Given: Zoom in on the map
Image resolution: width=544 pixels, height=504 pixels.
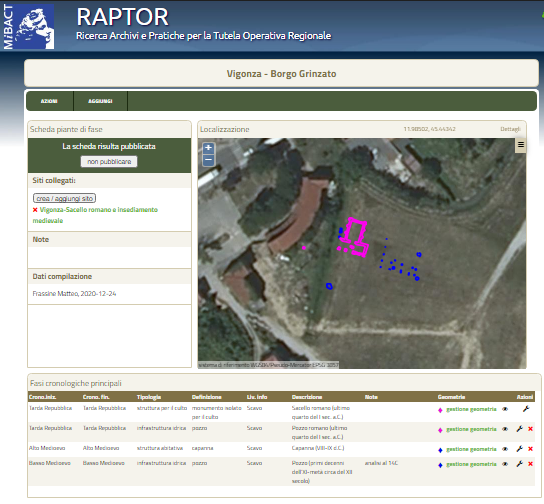Looking at the screenshot, I should pyautogui.click(x=208, y=148).
